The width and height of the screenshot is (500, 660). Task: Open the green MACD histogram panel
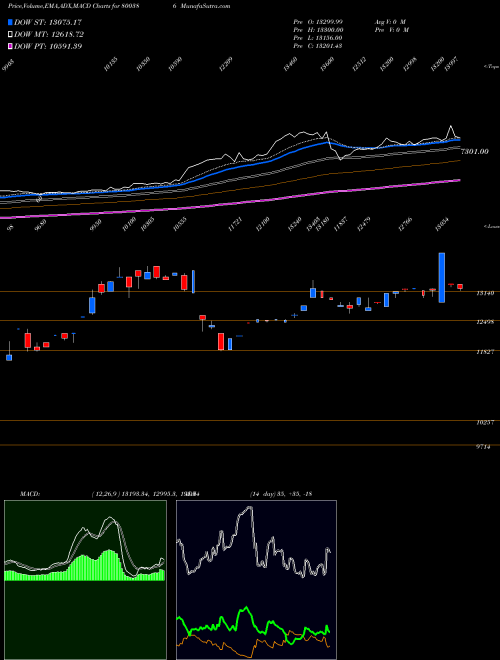[85, 580]
